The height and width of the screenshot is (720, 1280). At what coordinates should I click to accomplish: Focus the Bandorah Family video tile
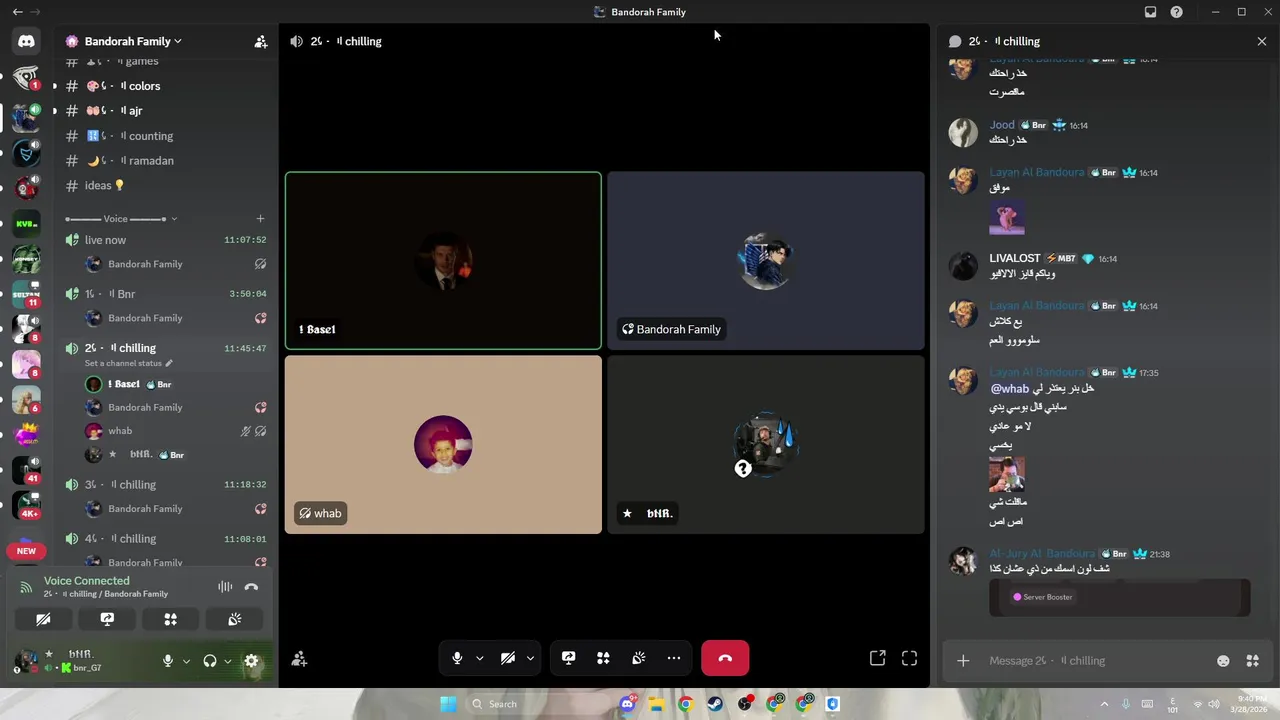pos(766,261)
